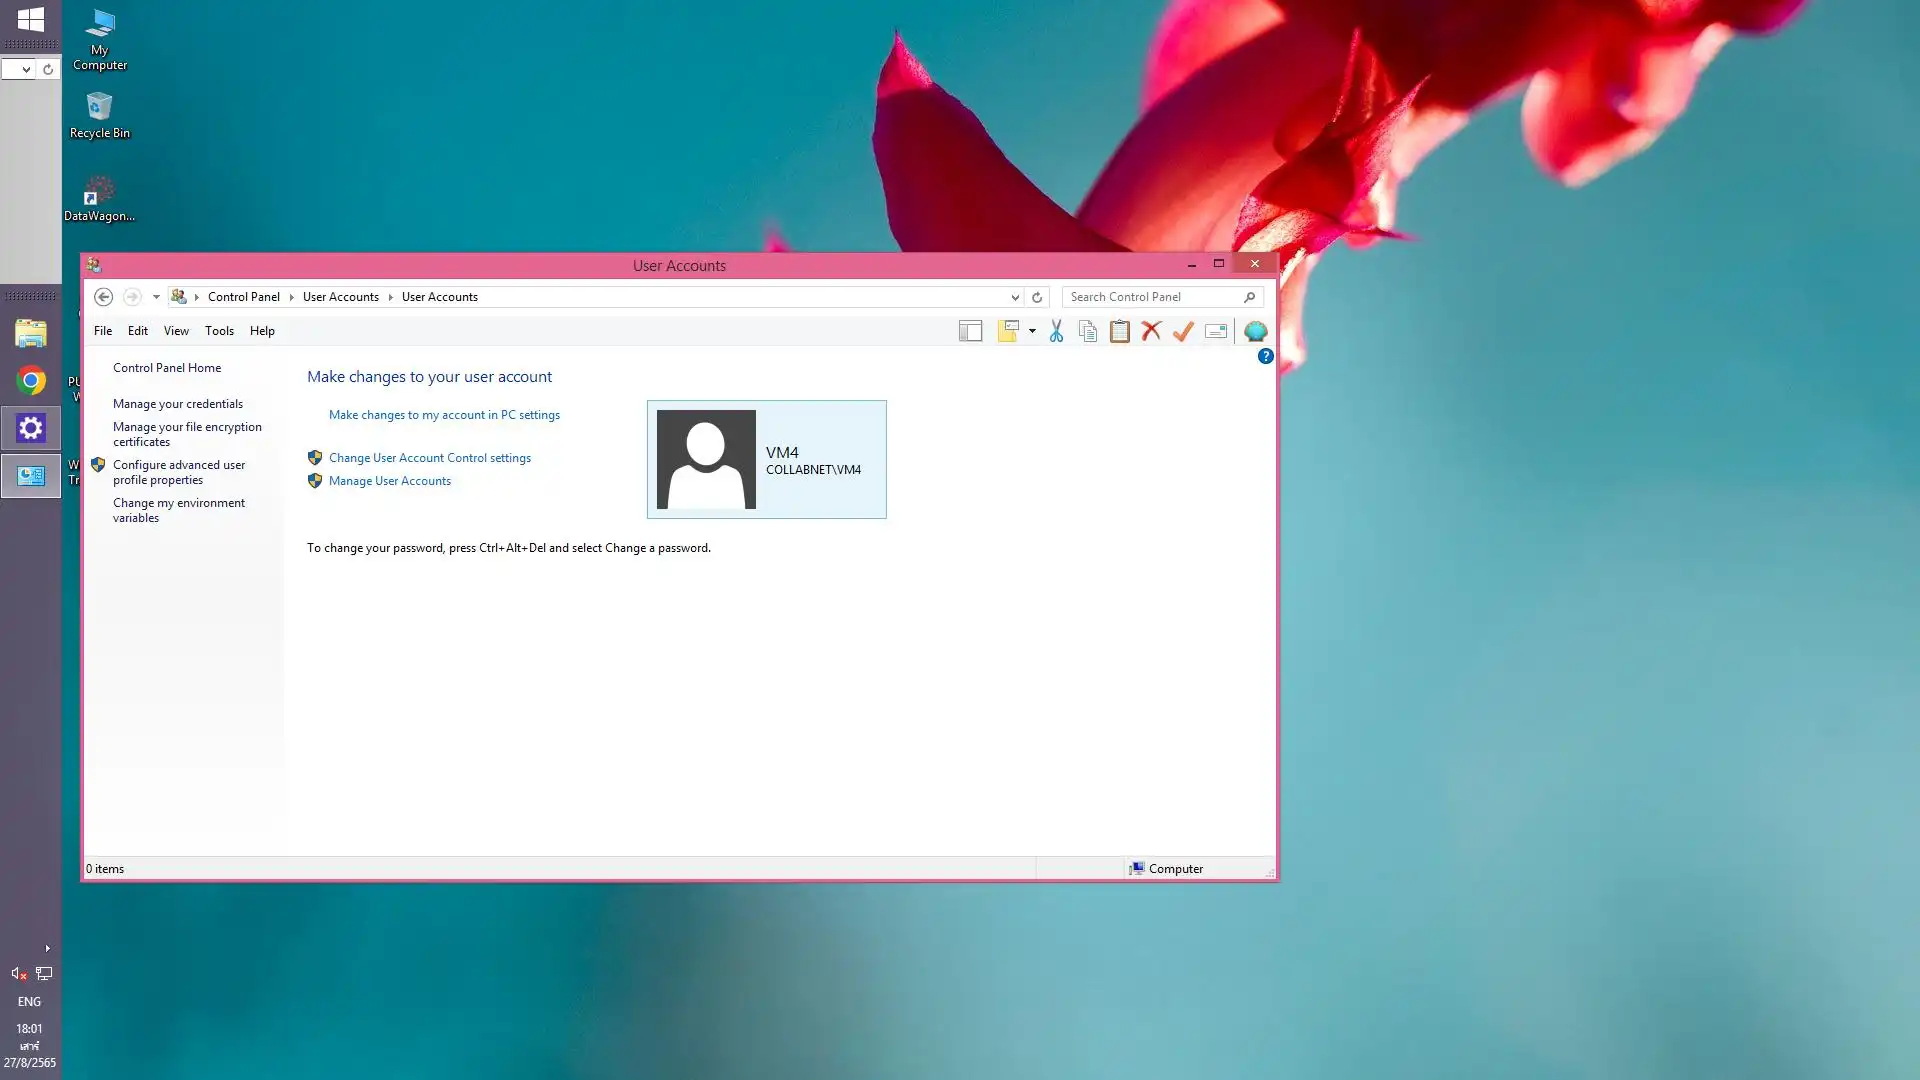This screenshot has height=1080, width=1920.
Task: Click the Cut scissors toolbar icon
Action: [1056, 331]
